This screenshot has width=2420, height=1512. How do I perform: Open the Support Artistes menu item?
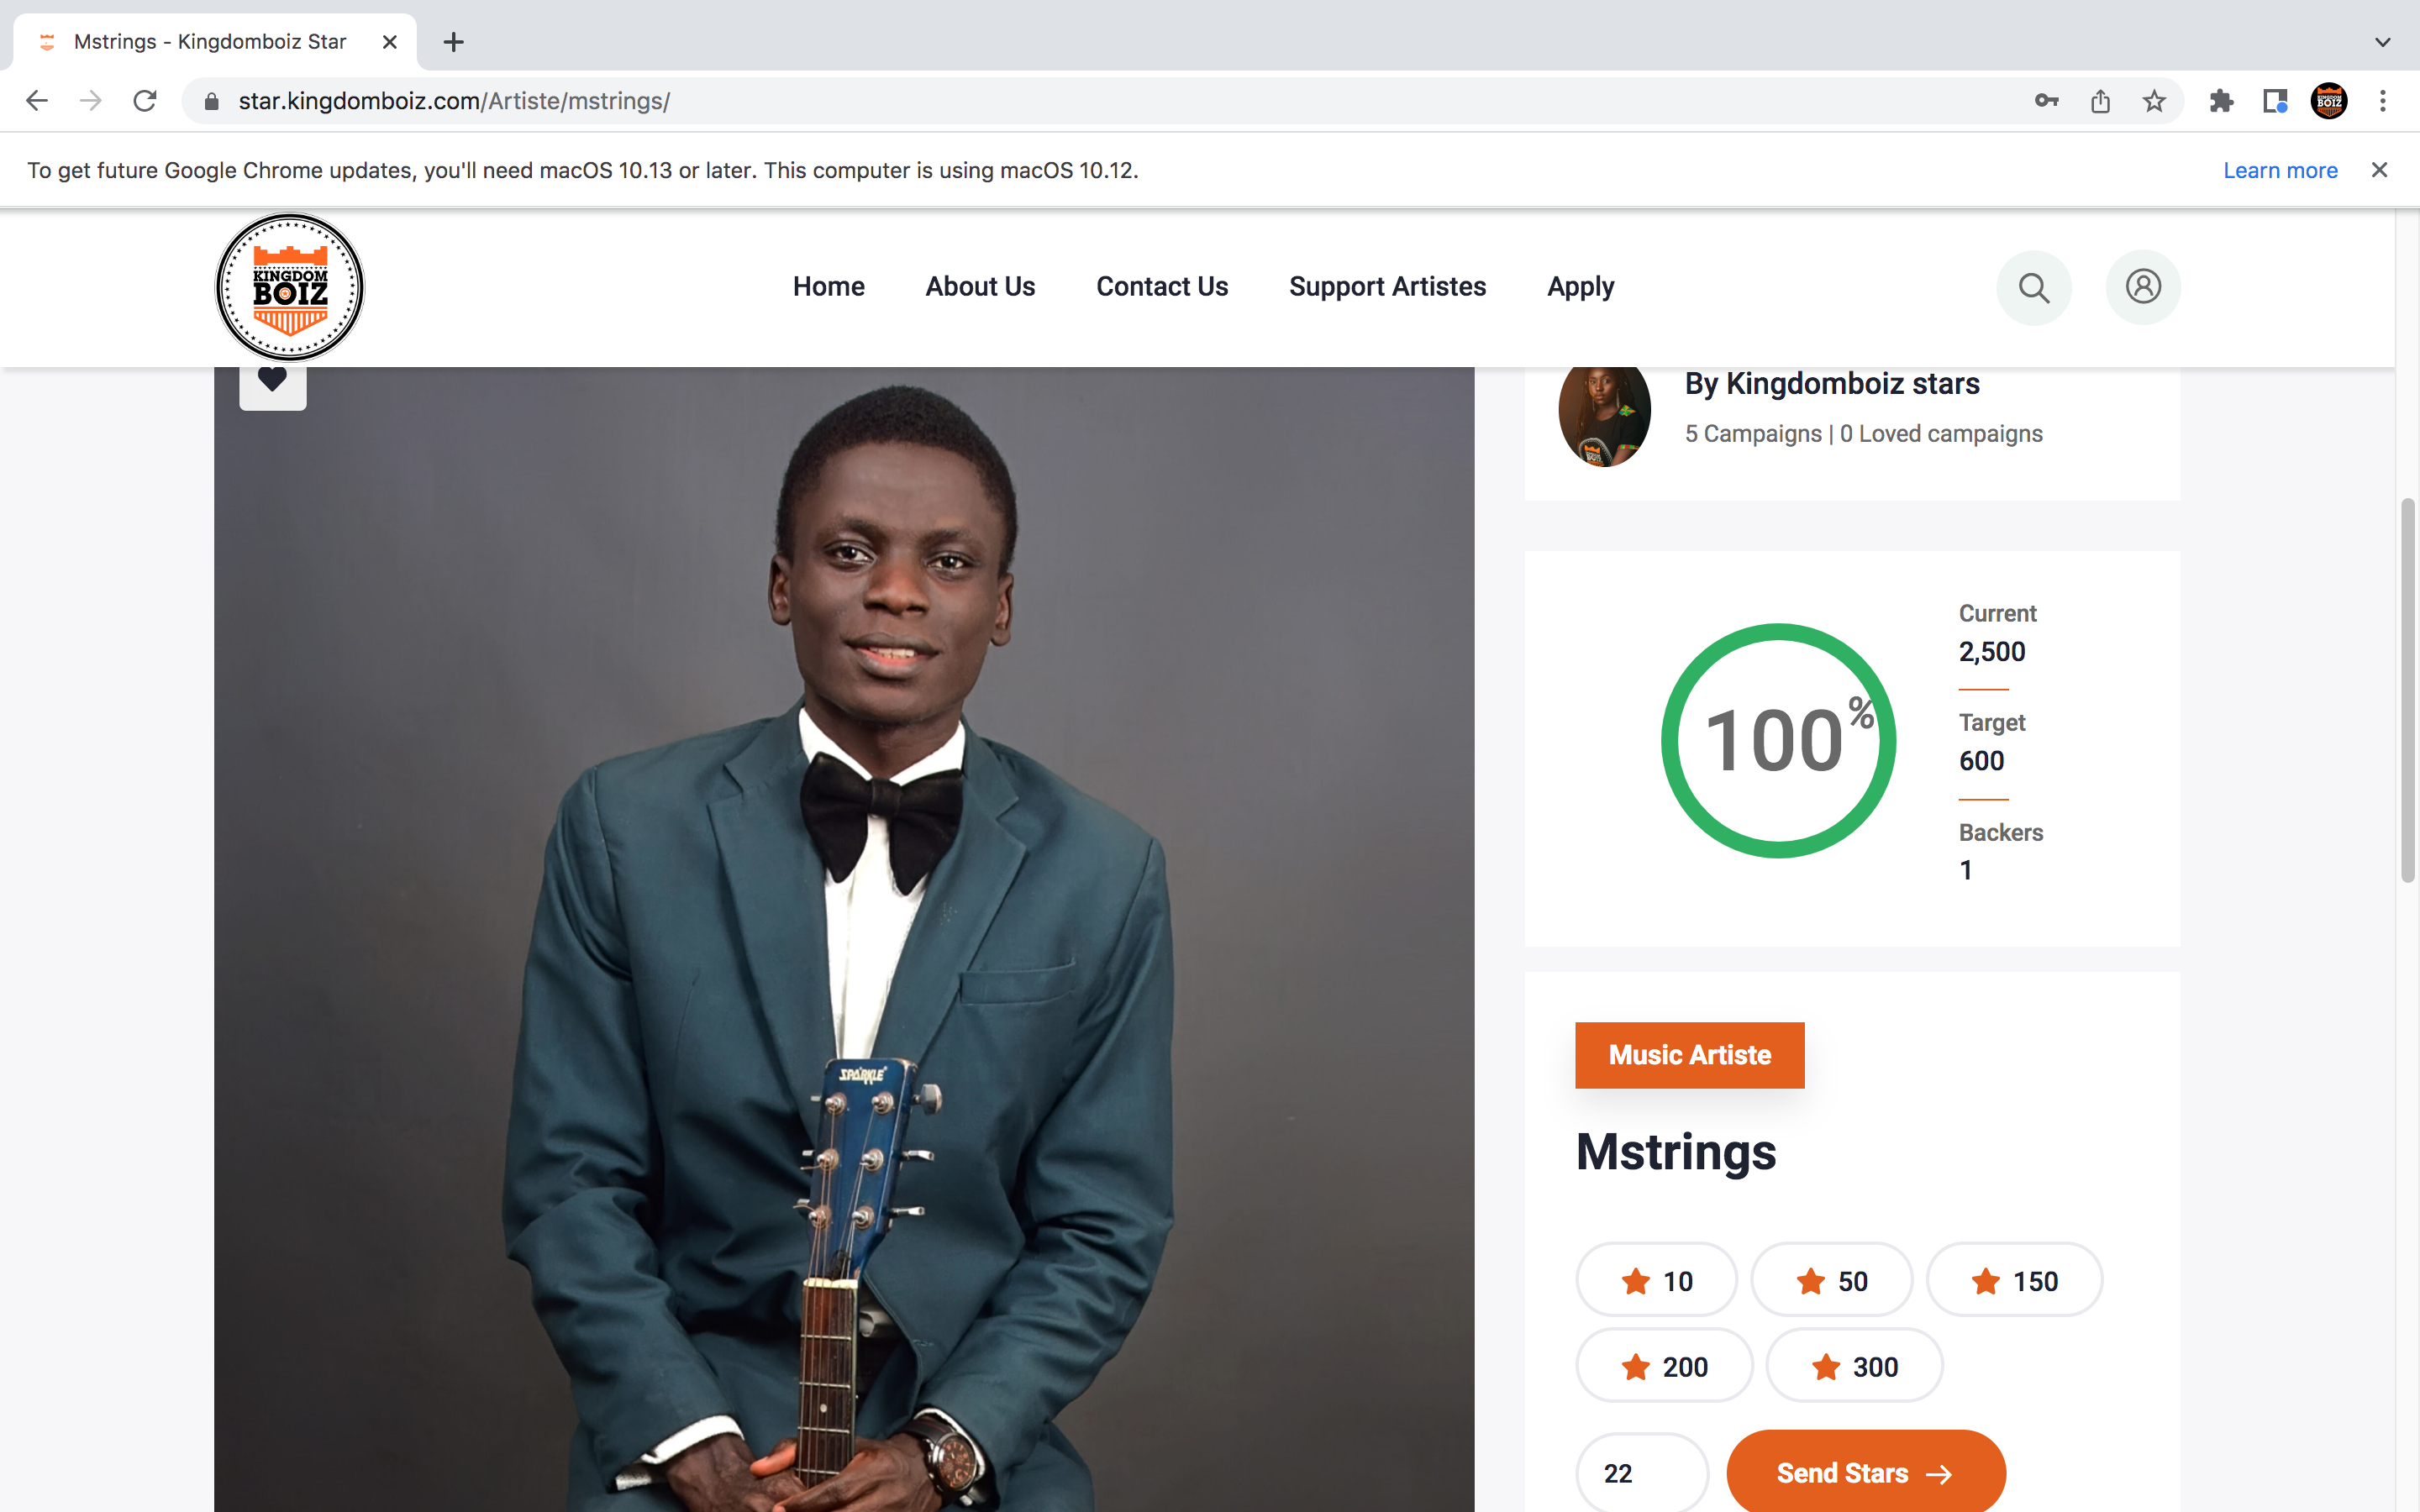click(1387, 287)
